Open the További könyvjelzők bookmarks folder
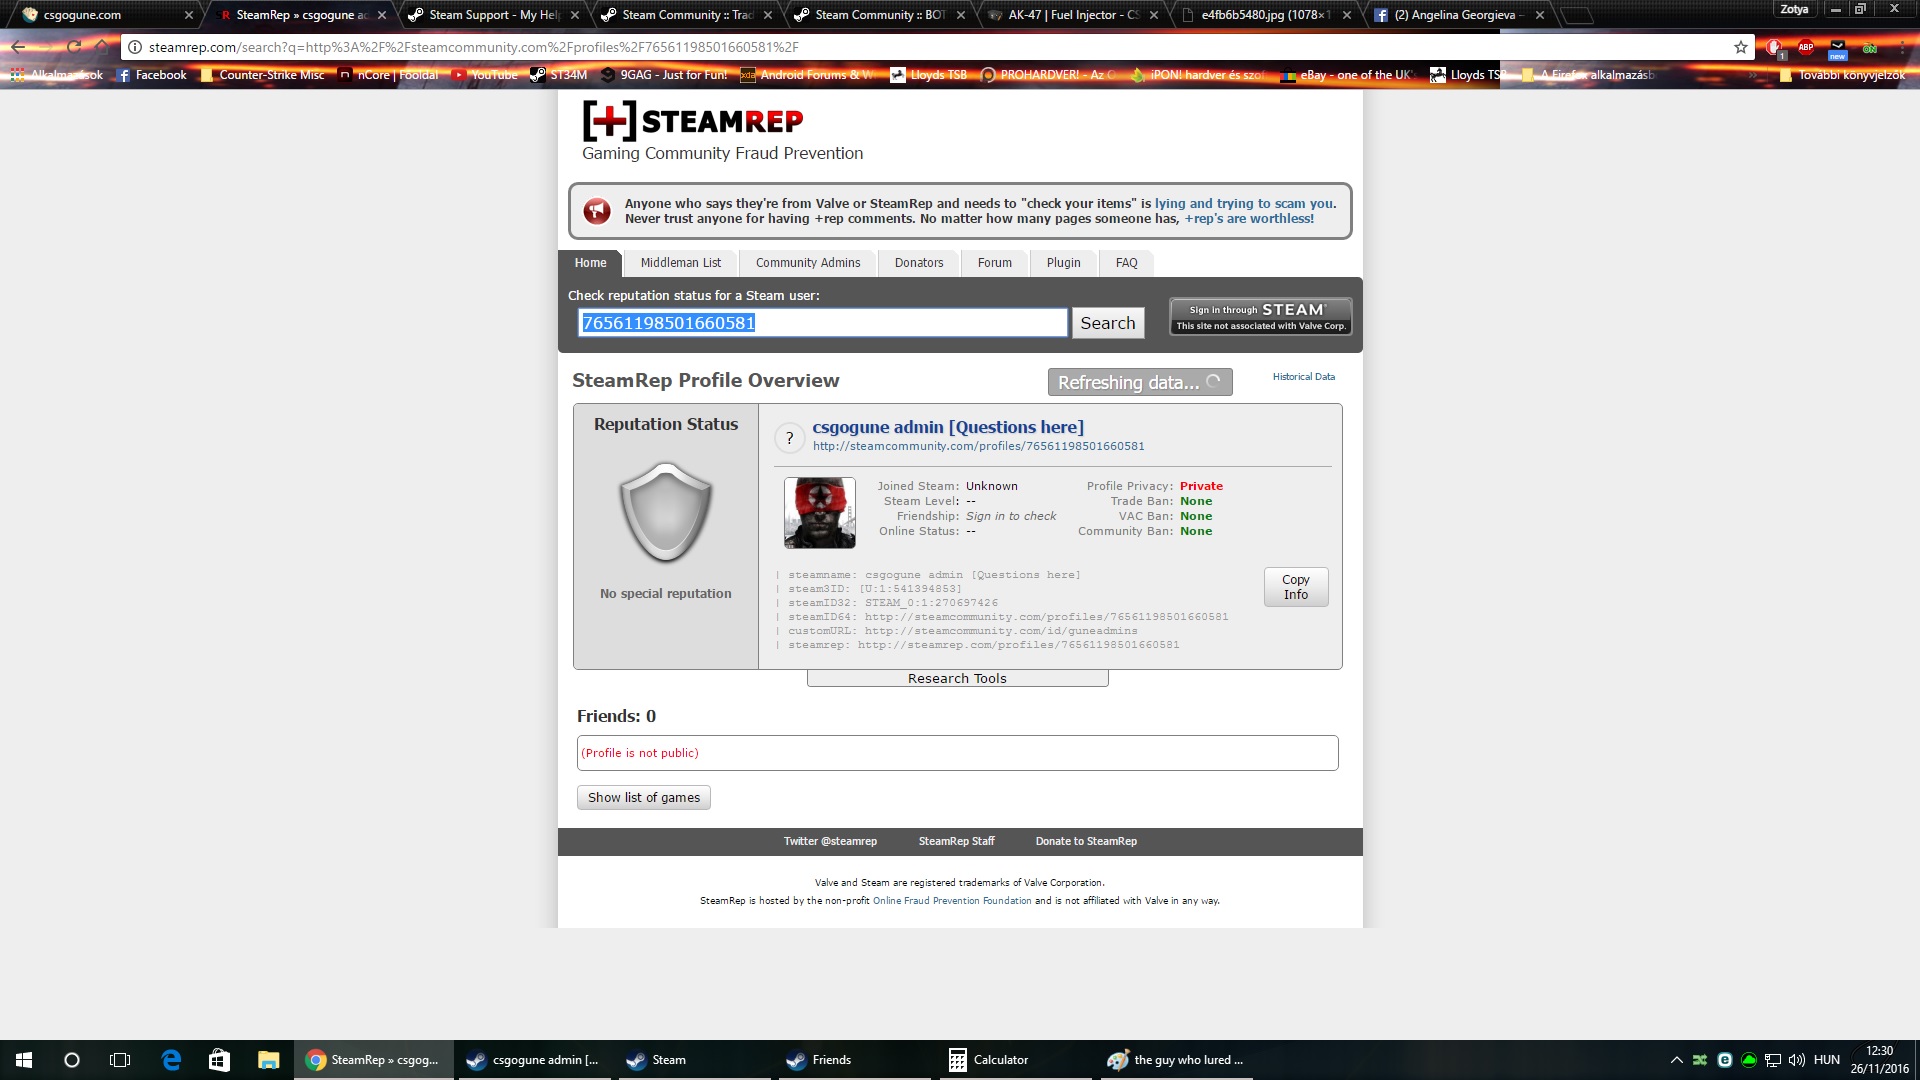Viewport: 1920px width, 1080px height. (x=1843, y=75)
